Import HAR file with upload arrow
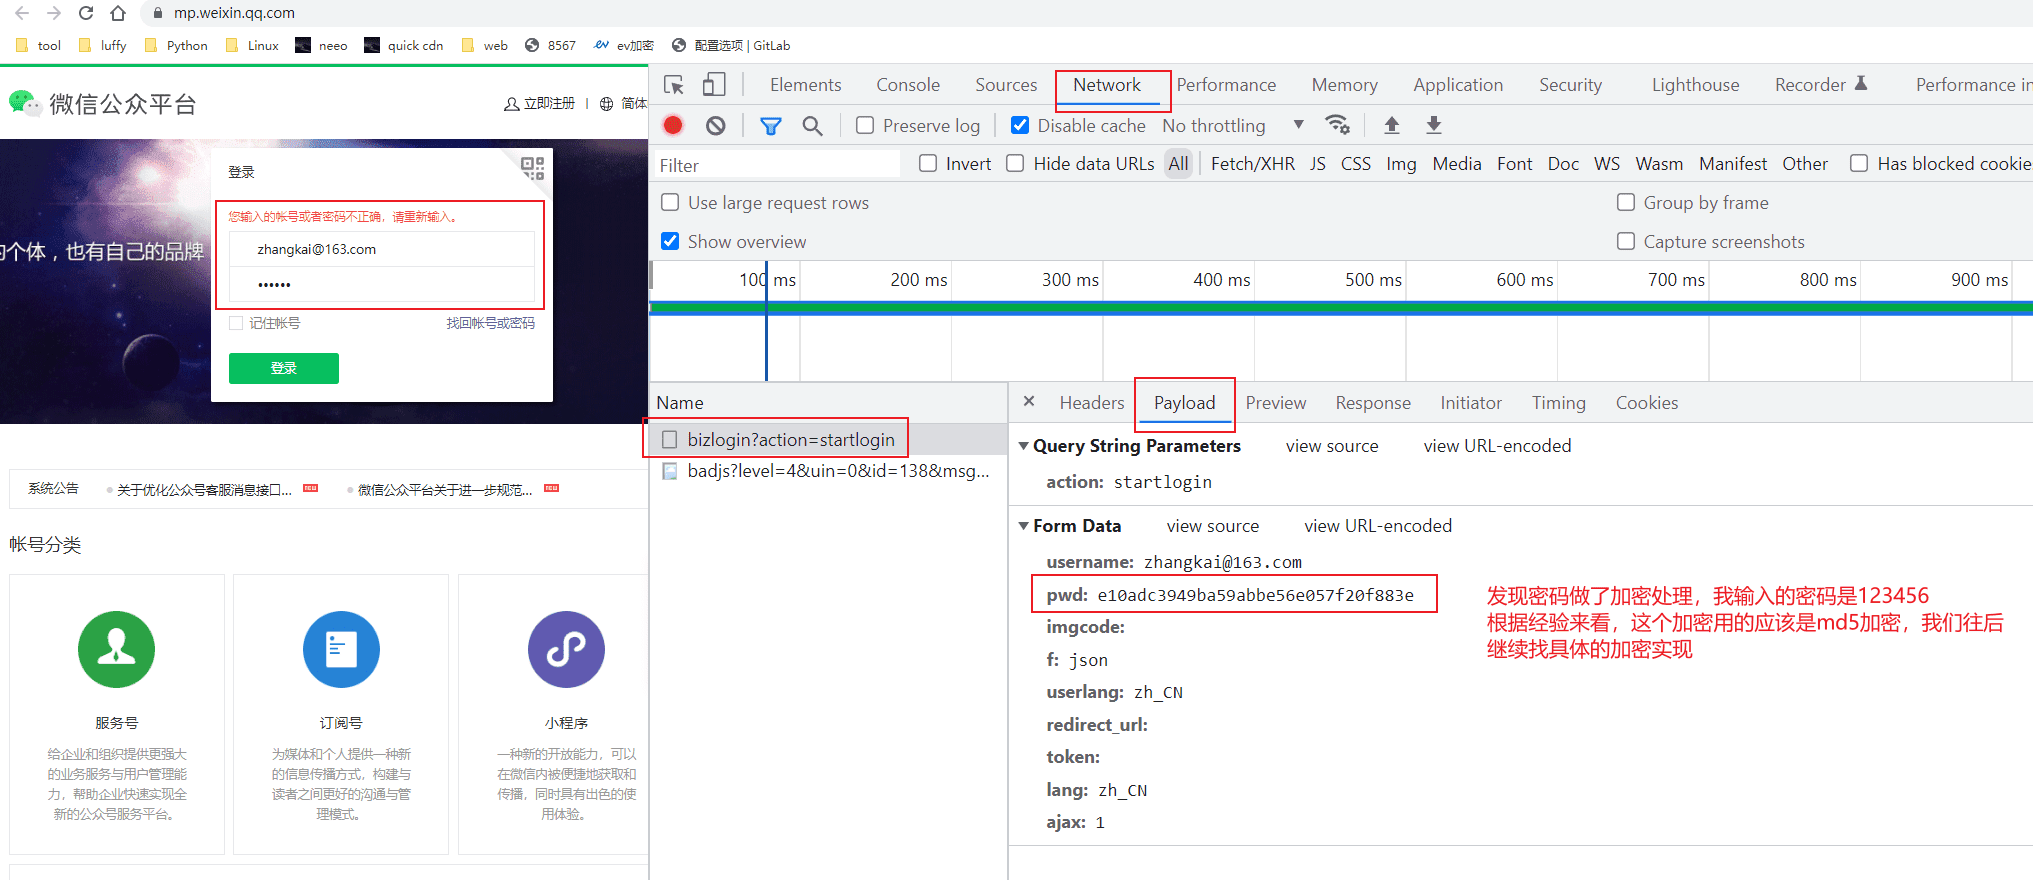The height and width of the screenshot is (880, 2033). [x=1391, y=125]
